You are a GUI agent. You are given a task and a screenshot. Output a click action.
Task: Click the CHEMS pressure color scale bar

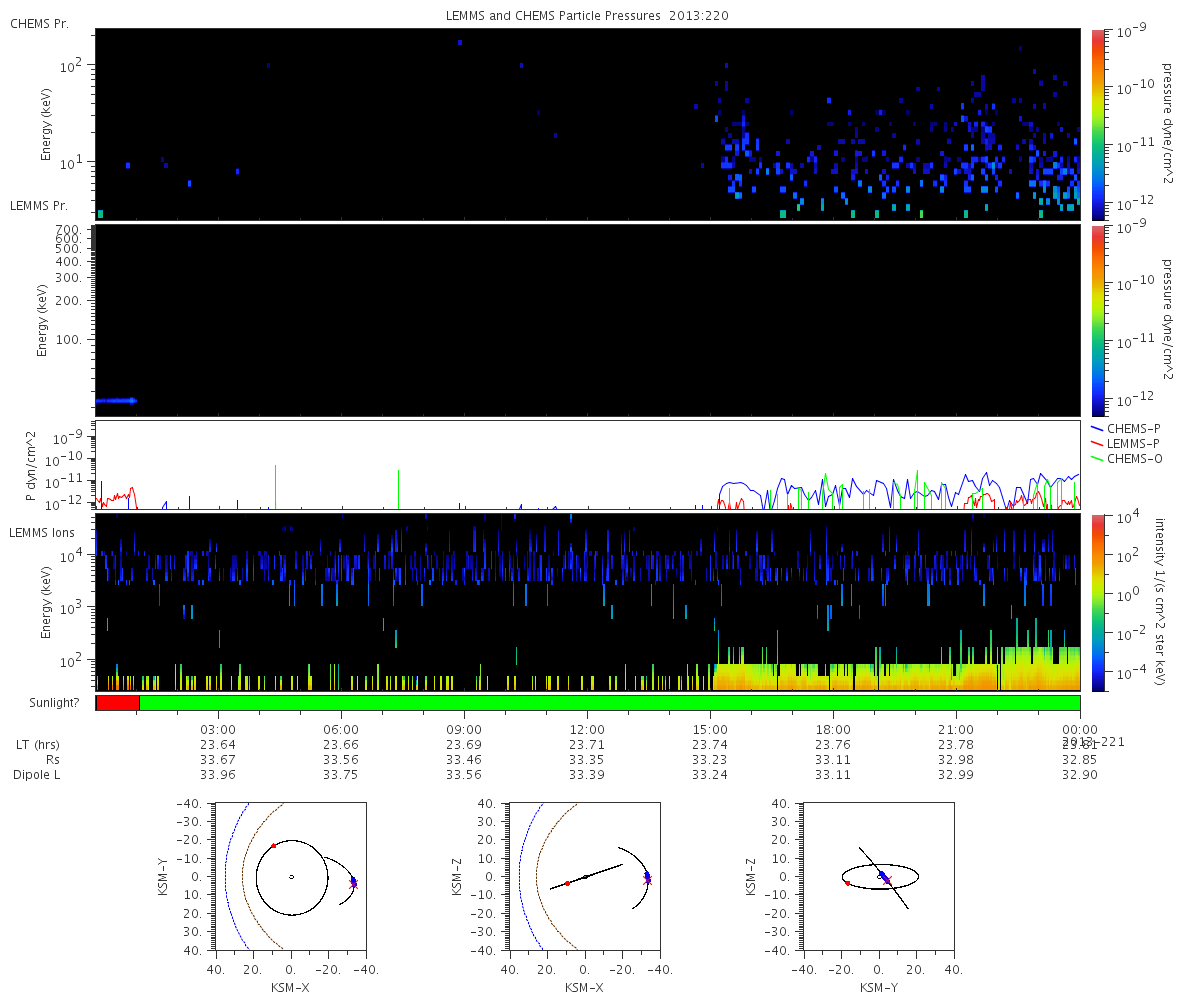coord(1098,124)
